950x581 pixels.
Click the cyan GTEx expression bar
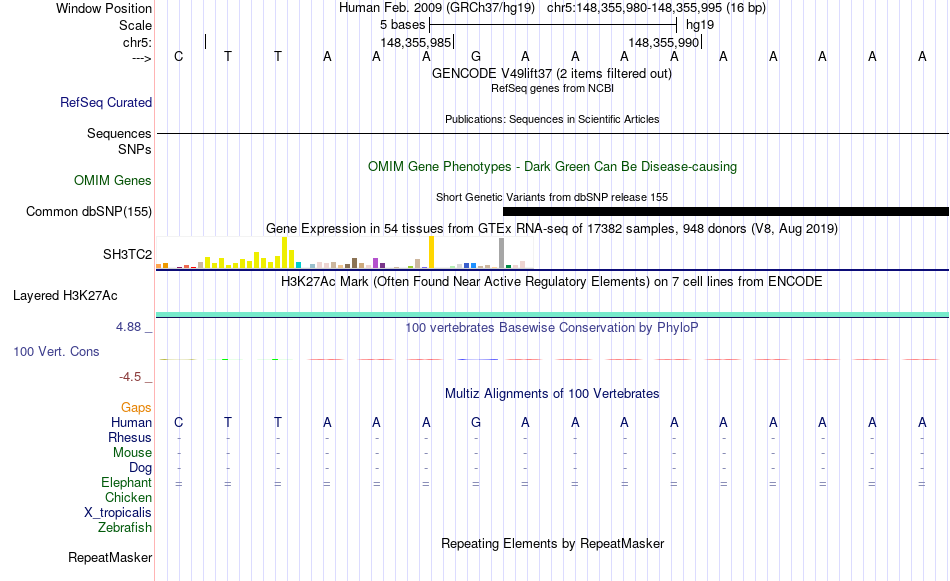(x=299, y=265)
